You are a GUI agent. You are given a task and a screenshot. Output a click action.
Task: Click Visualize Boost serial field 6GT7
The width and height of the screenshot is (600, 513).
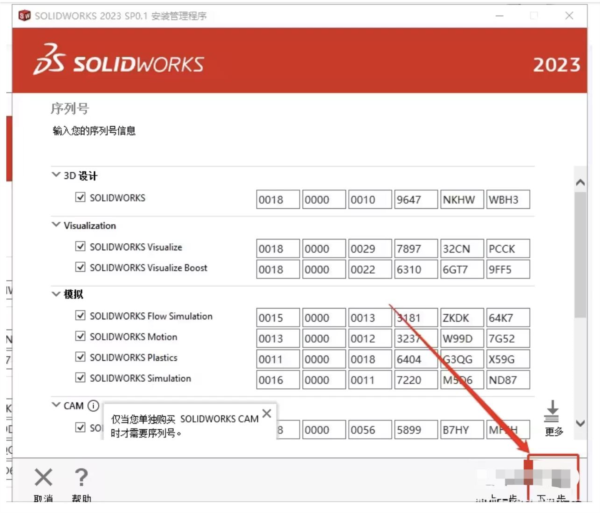point(462,269)
